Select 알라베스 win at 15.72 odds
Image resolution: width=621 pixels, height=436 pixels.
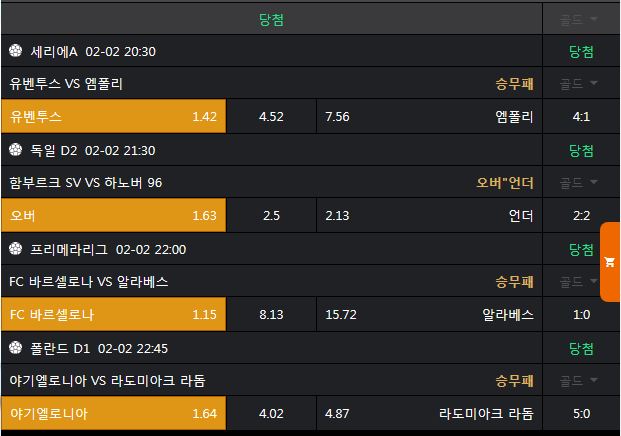430,315
